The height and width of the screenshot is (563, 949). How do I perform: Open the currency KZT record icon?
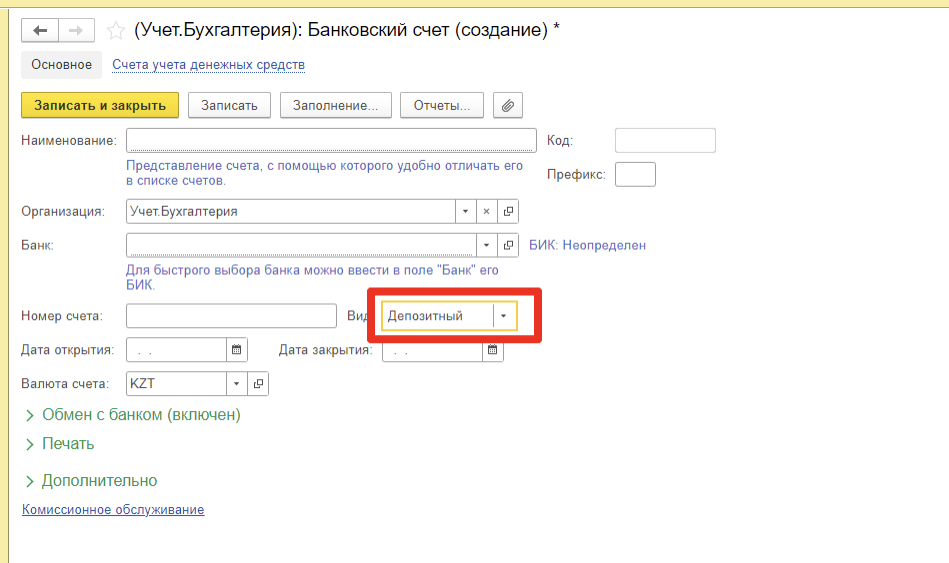[x=257, y=383]
